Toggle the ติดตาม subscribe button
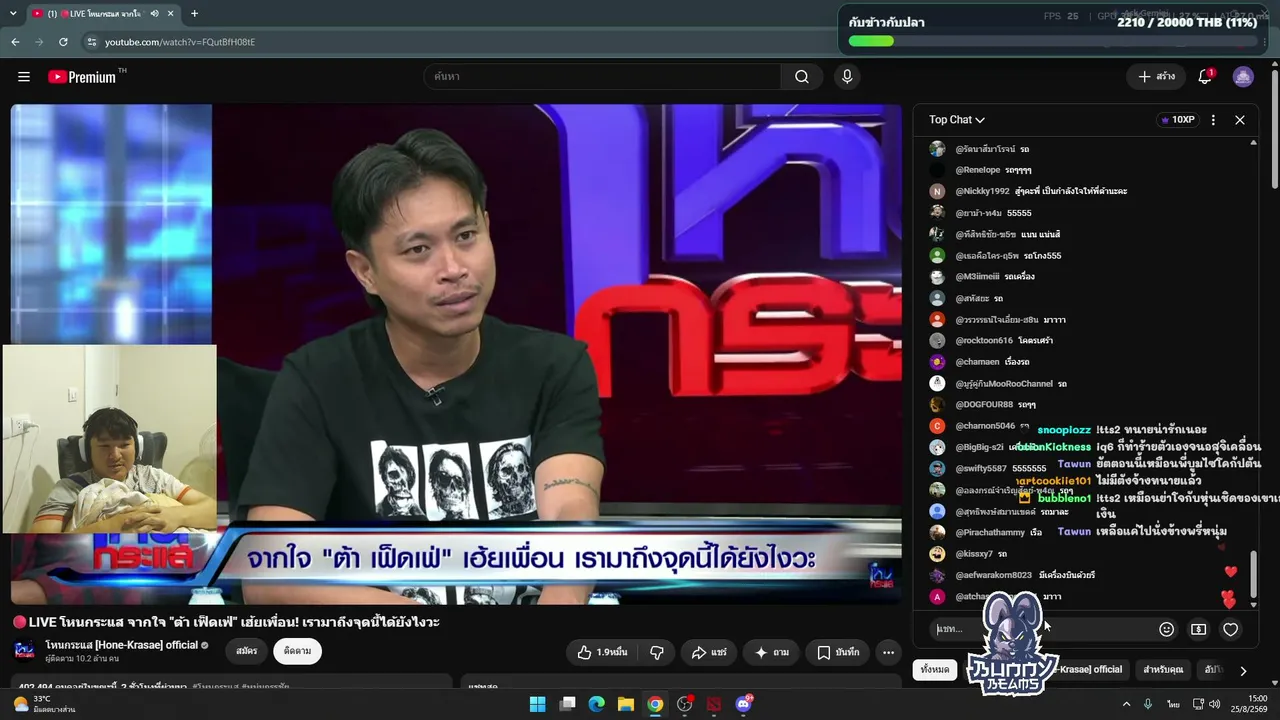 297,651
